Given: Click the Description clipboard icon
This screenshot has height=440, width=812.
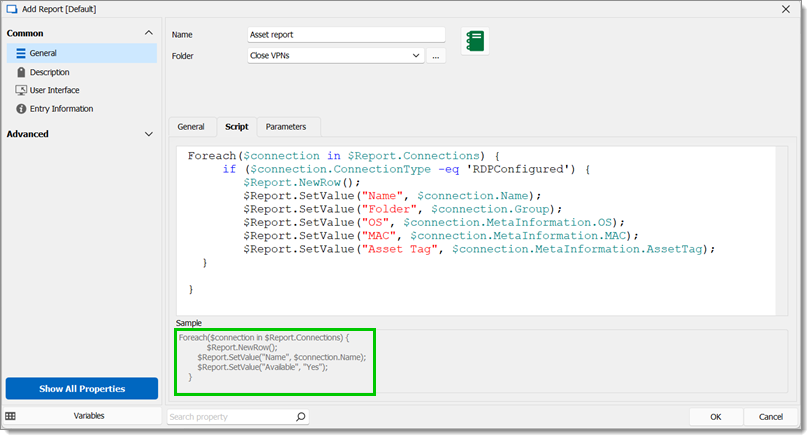Looking at the screenshot, I should click(21, 72).
